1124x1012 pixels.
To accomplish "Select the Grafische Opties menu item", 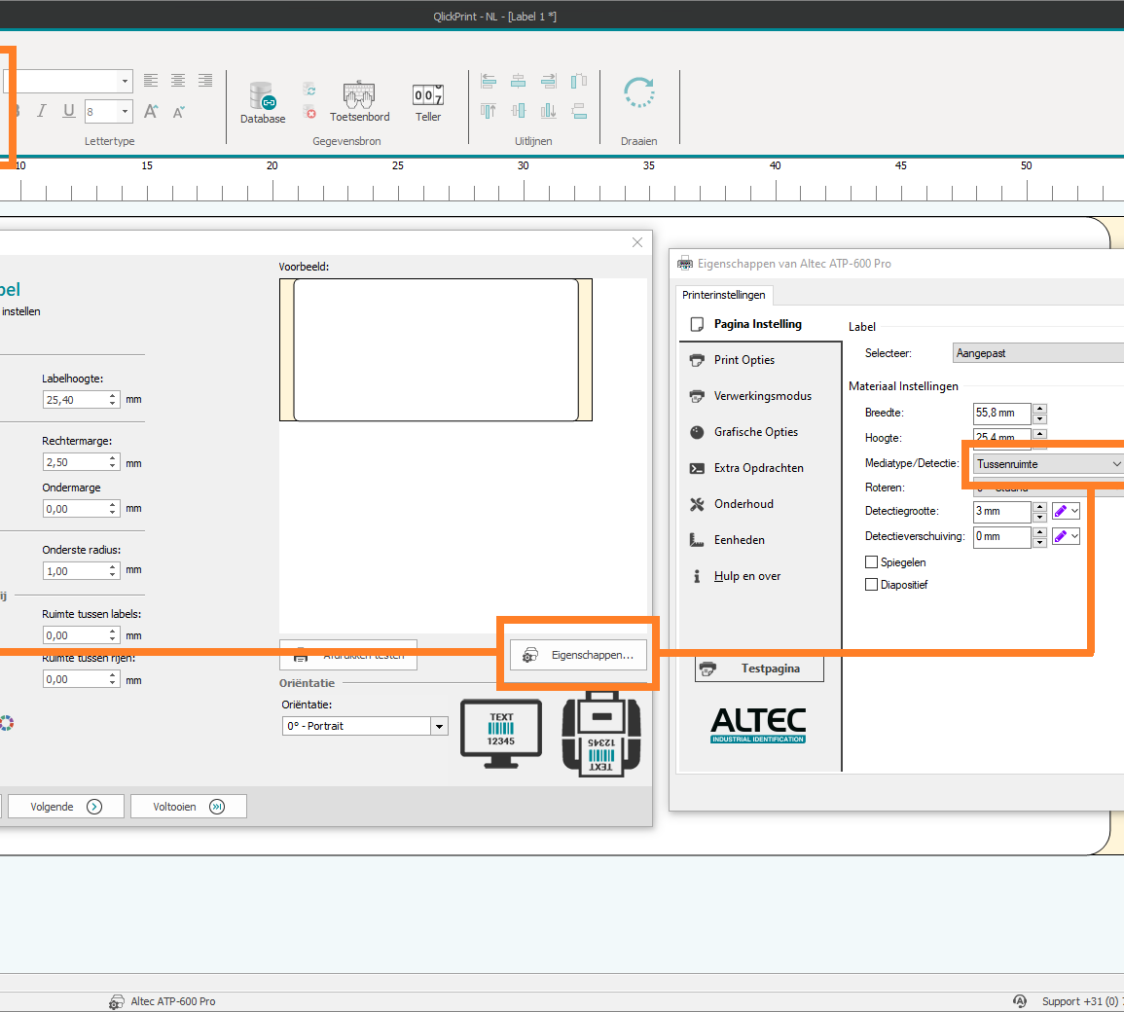I will (x=755, y=432).
